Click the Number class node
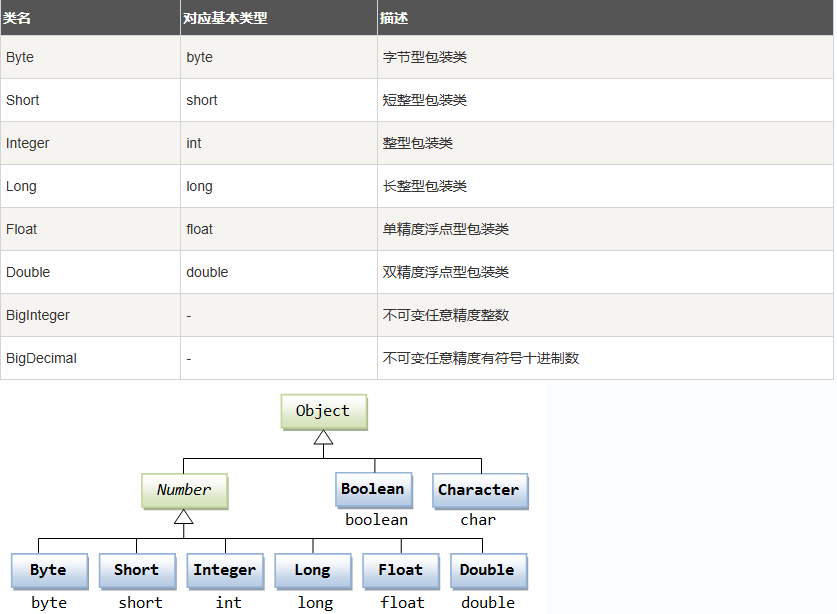This screenshot has height=614, width=837. pos(184,491)
